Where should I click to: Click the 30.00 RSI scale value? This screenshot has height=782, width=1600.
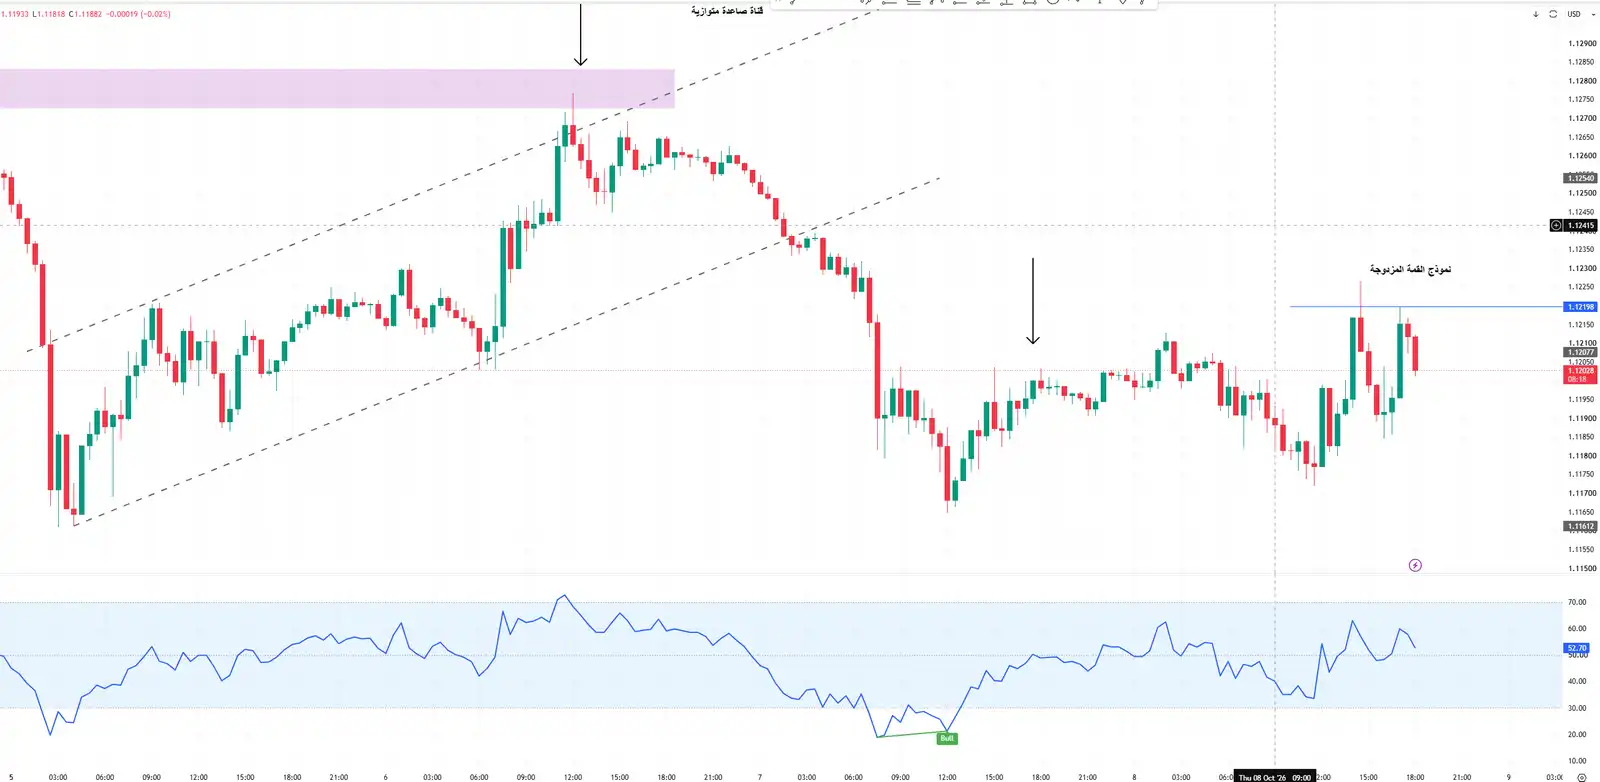1577,708
